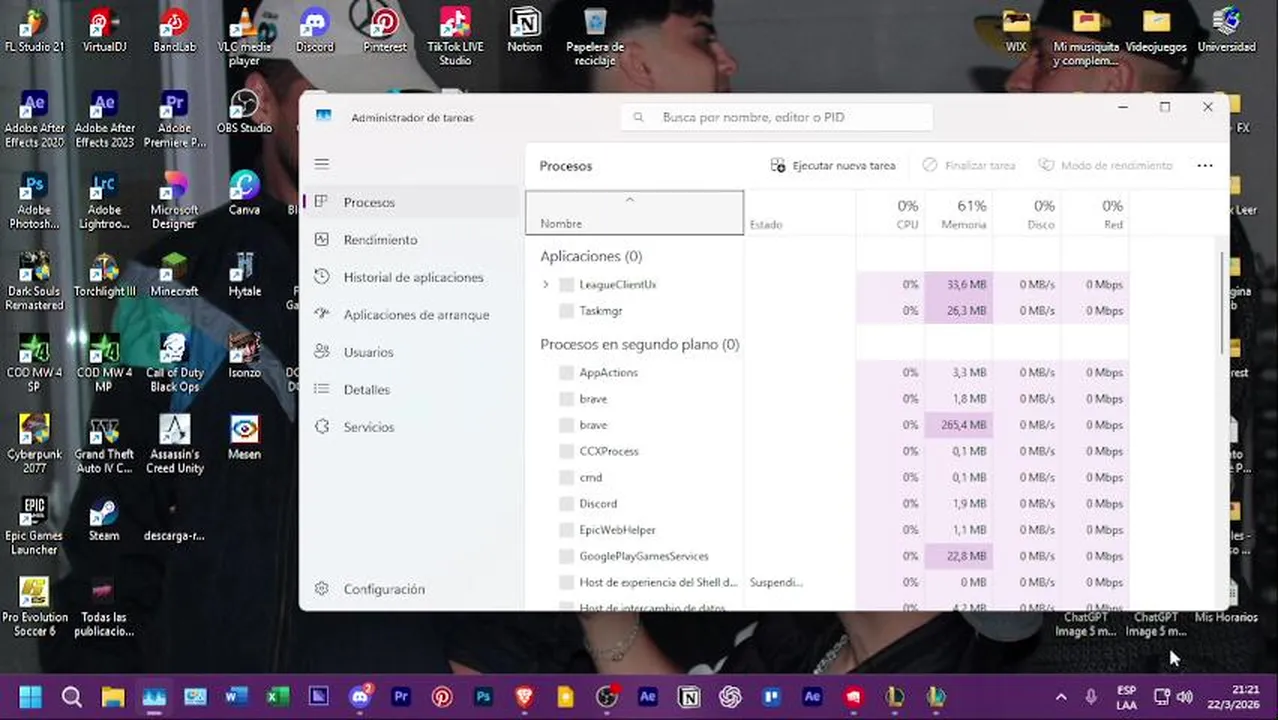Open Minecraft desktop icon
This screenshot has height=720, width=1278.
[x=174, y=276]
